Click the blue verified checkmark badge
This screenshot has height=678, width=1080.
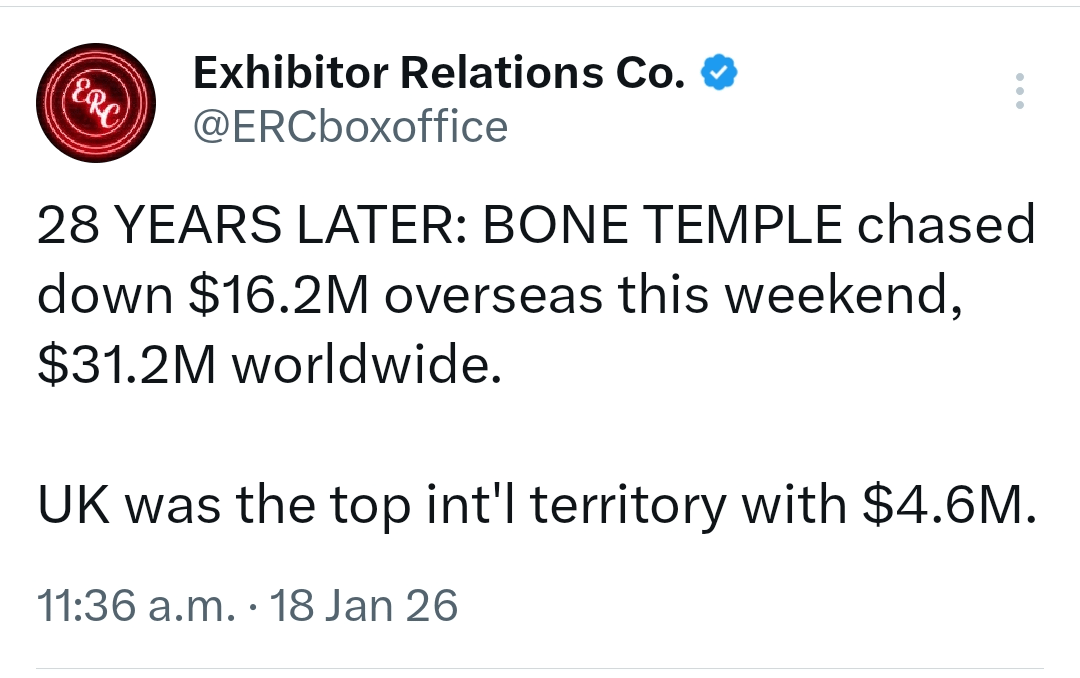(720, 73)
